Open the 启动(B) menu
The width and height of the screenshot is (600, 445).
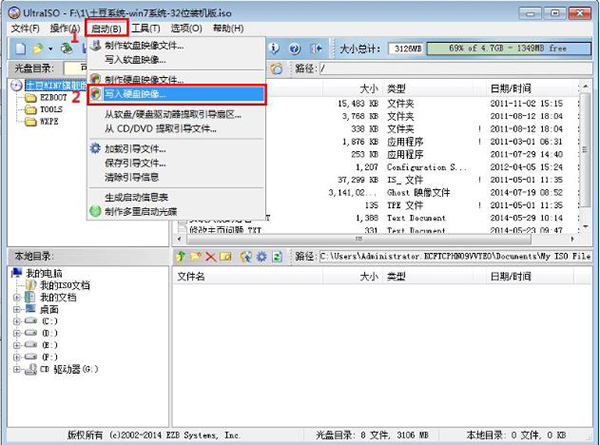click(x=106, y=28)
